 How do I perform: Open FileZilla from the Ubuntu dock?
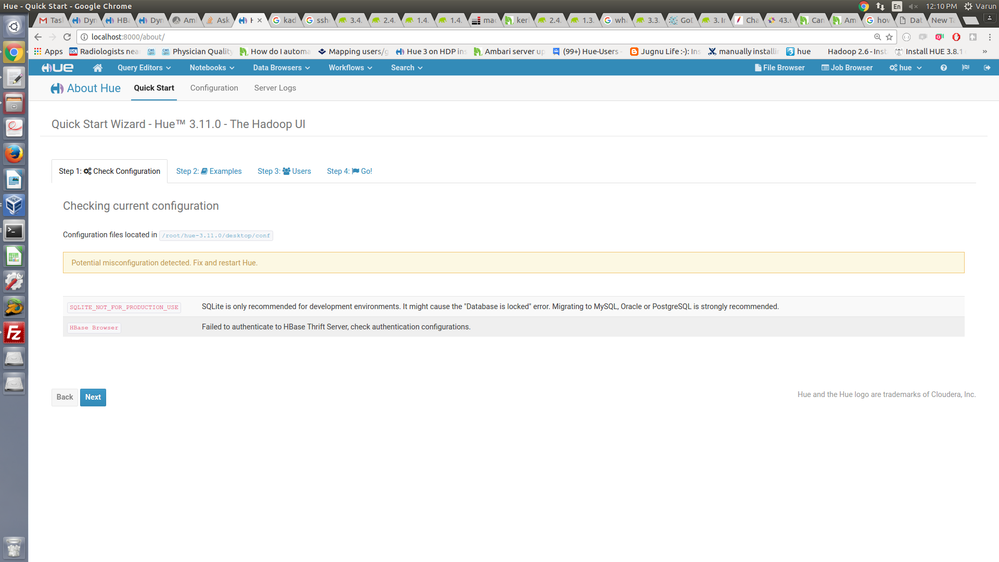(14, 333)
